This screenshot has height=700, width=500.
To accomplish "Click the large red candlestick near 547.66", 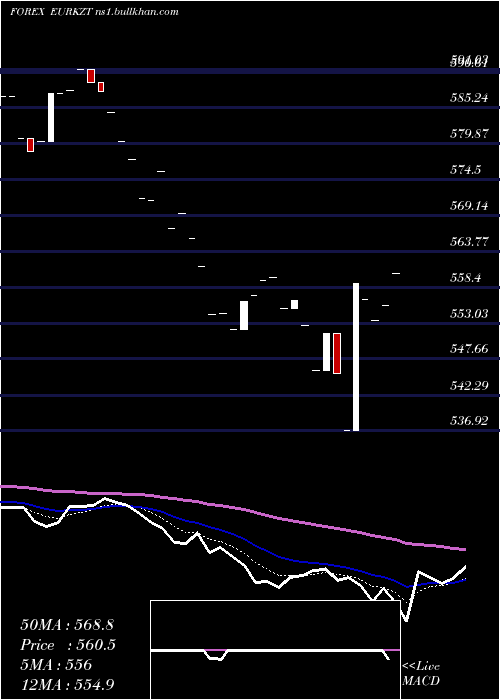I will [337, 353].
